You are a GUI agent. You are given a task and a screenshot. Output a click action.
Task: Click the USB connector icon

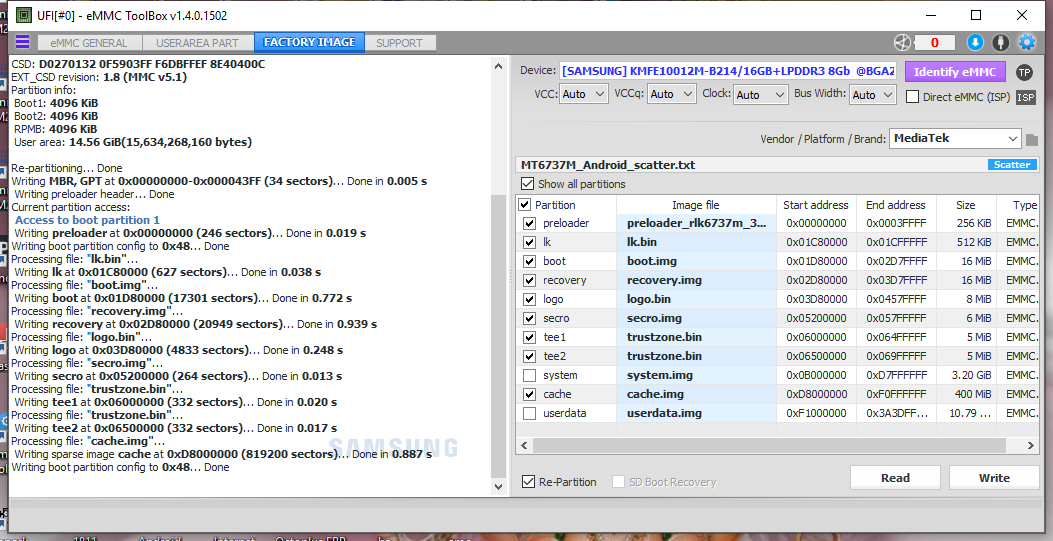1001,42
